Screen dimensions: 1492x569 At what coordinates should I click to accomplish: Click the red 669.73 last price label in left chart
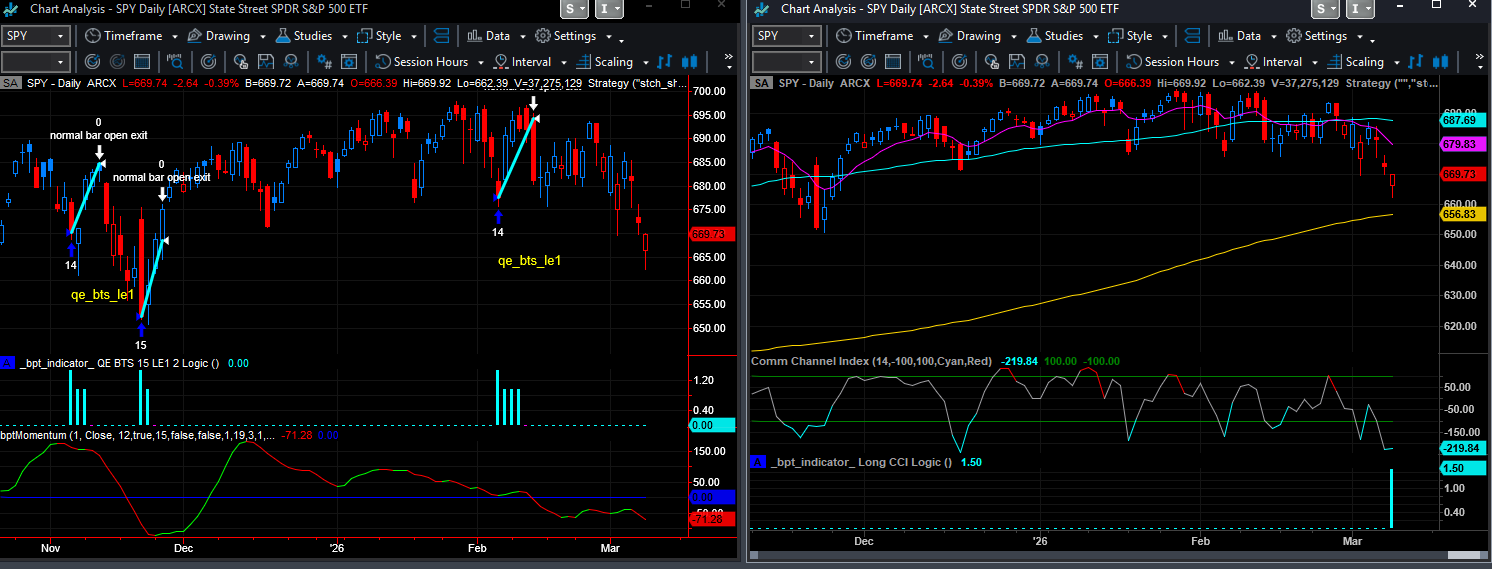click(x=711, y=234)
